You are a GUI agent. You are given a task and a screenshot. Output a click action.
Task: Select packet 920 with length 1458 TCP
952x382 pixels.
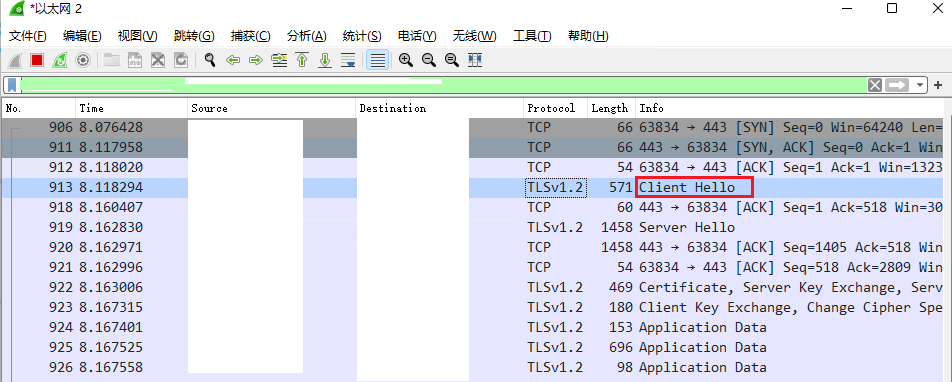pos(473,248)
